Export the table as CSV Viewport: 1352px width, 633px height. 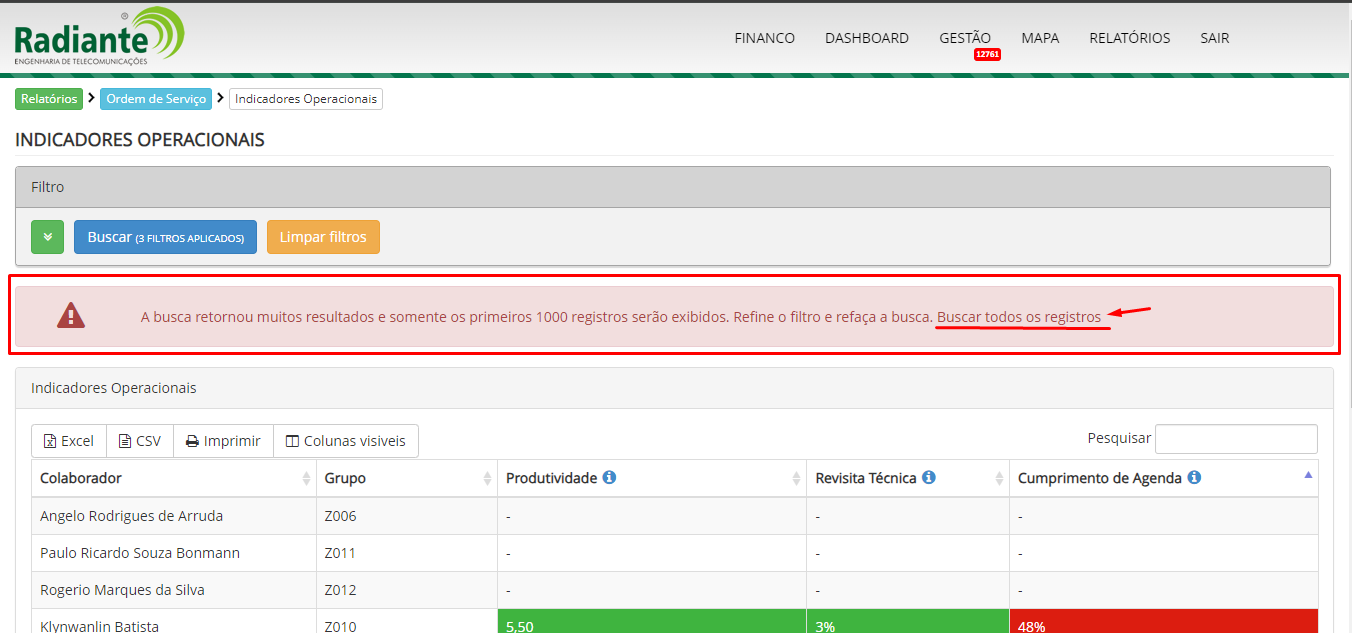tap(140, 441)
